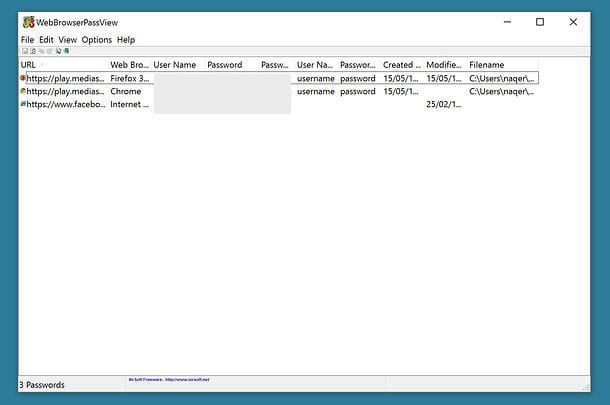Click the Copy Selected Items toolbar icon
This screenshot has height=405, width=610.
pyautogui.click(x=41, y=51)
